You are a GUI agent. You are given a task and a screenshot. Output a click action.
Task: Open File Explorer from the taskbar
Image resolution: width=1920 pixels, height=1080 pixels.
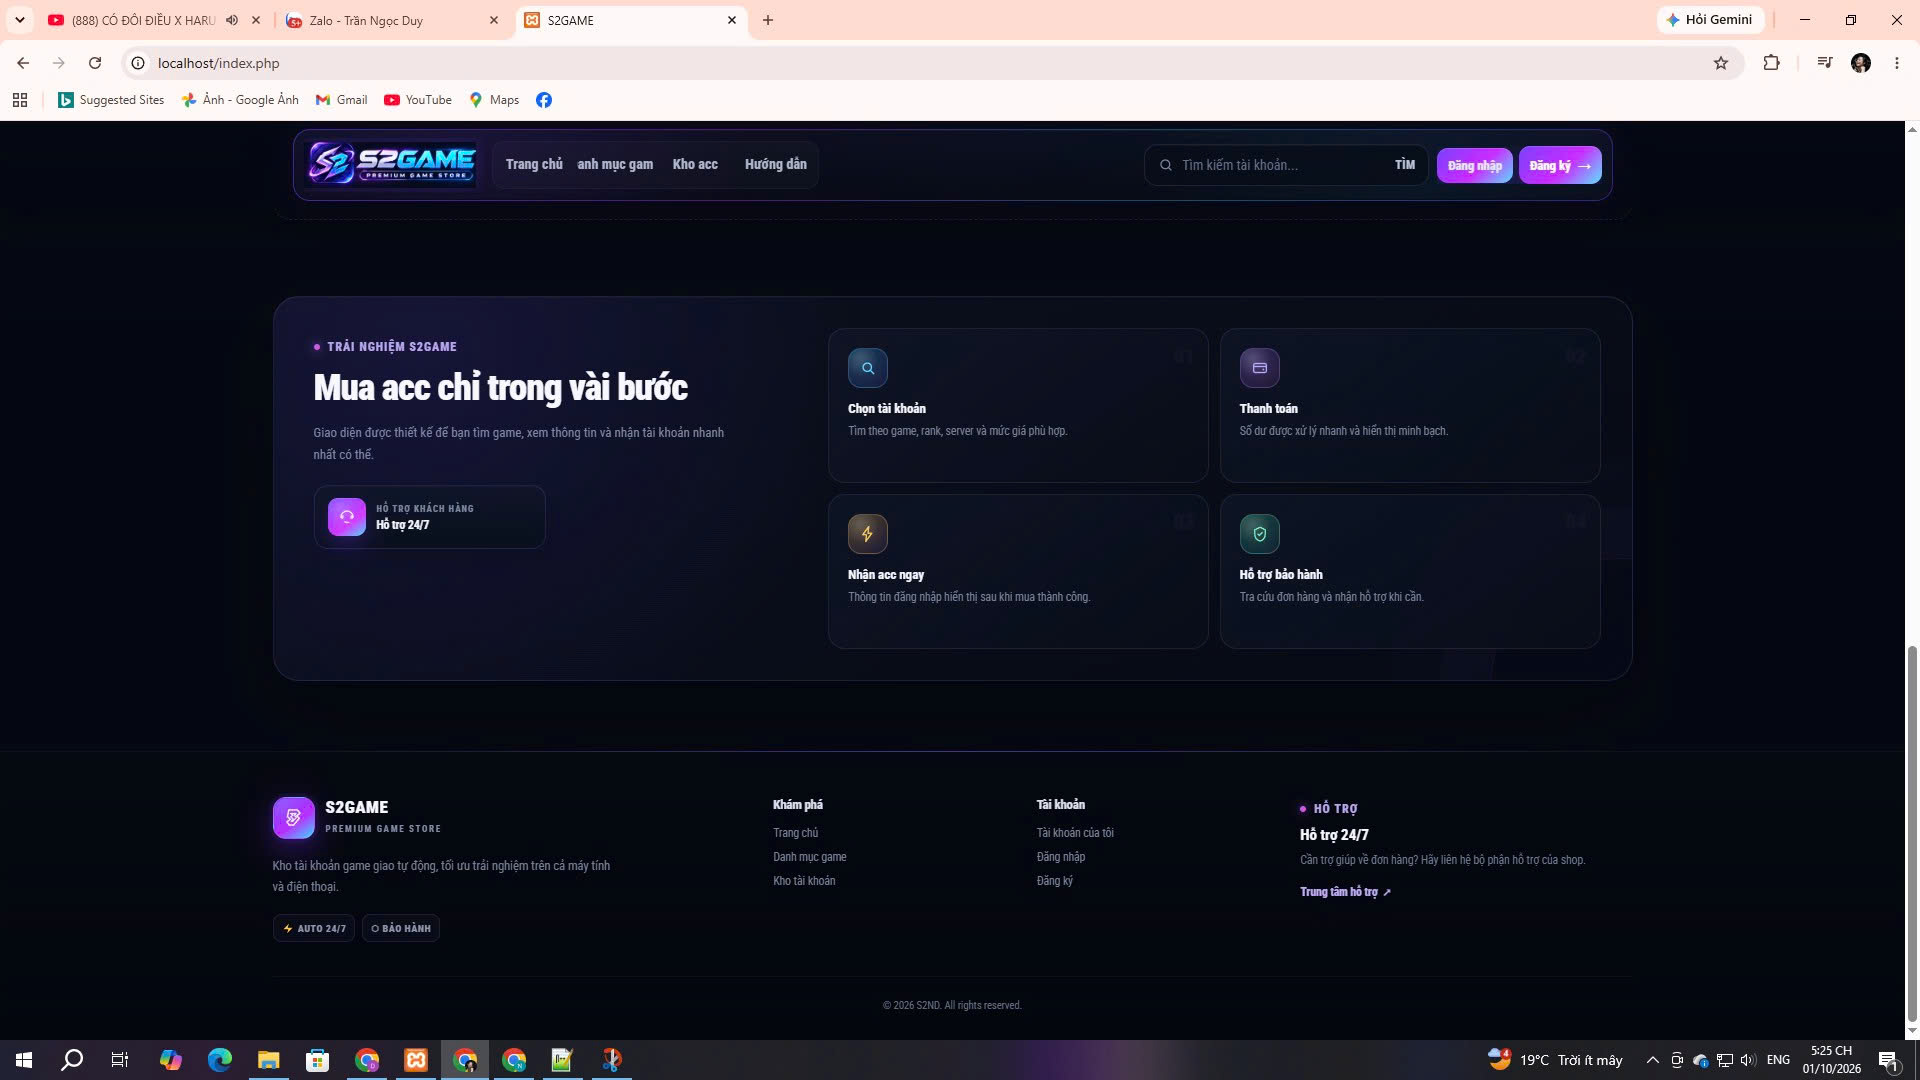coord(268,1060)
